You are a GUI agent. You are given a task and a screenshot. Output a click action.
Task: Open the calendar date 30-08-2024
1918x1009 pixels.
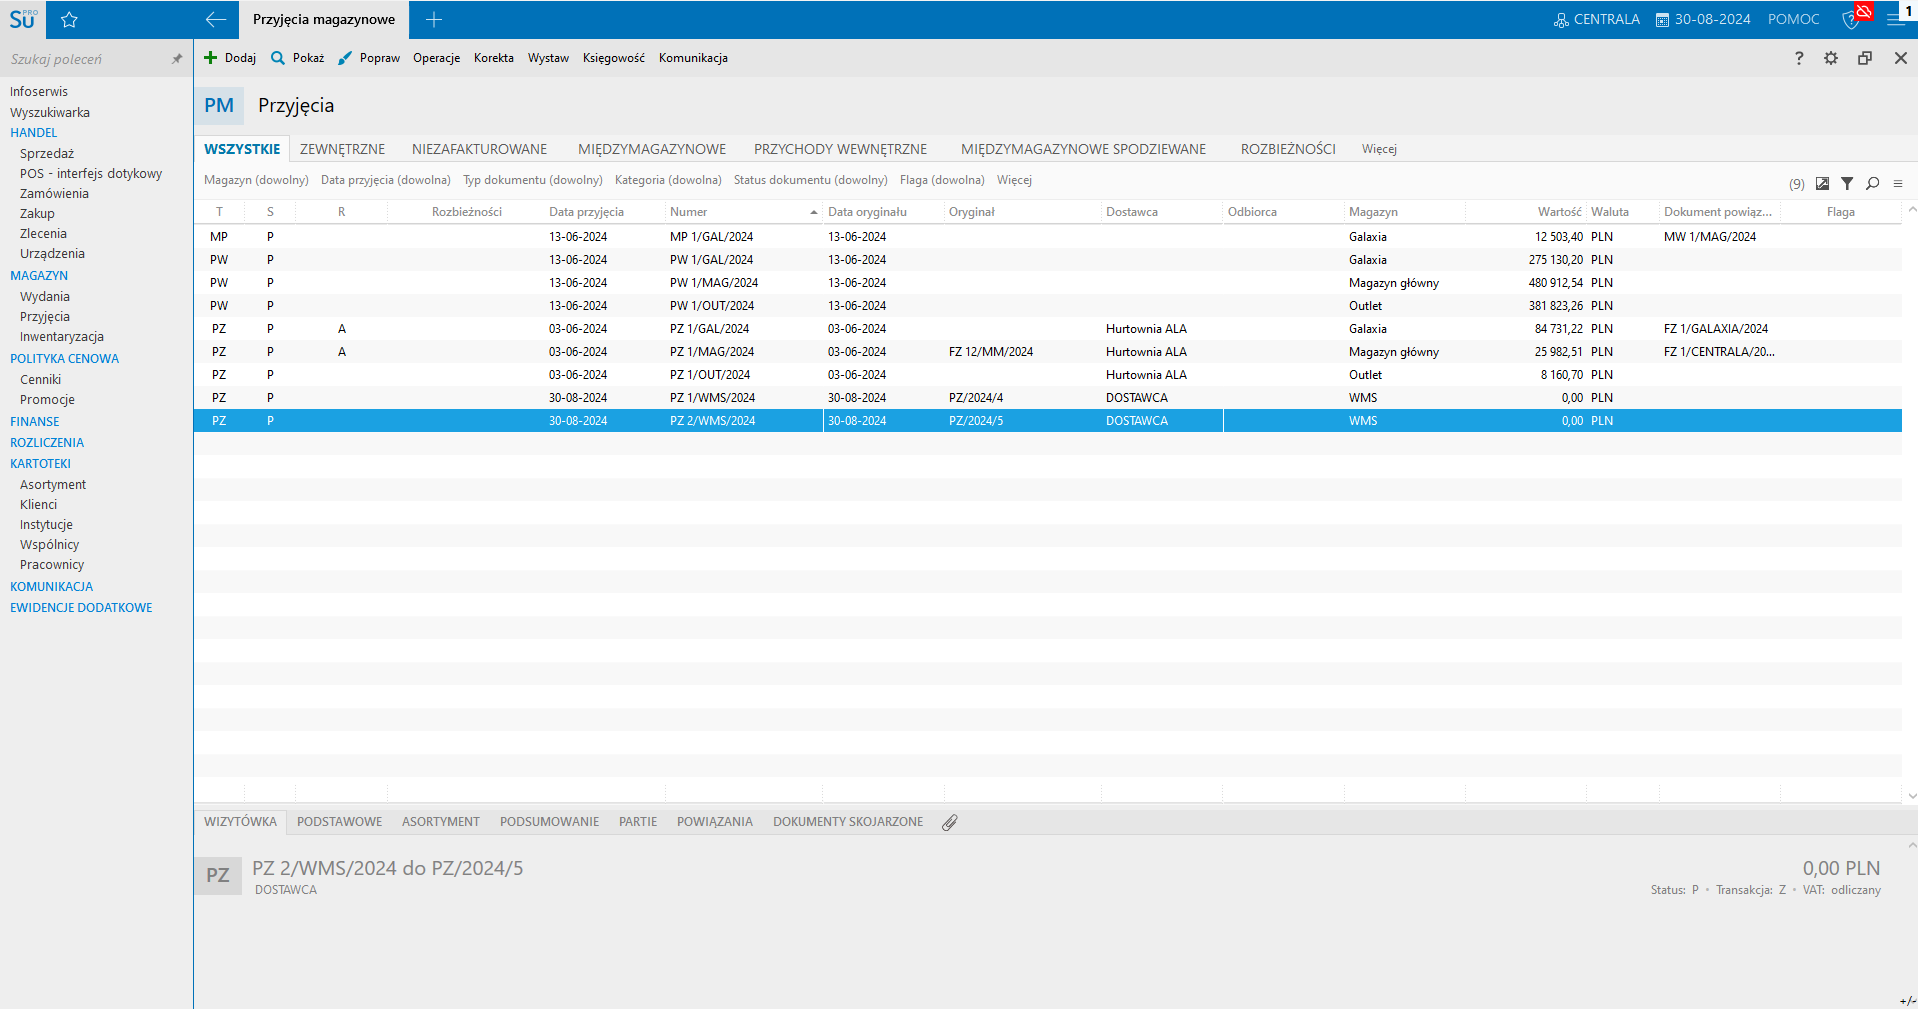click(x=1702, y=20)
